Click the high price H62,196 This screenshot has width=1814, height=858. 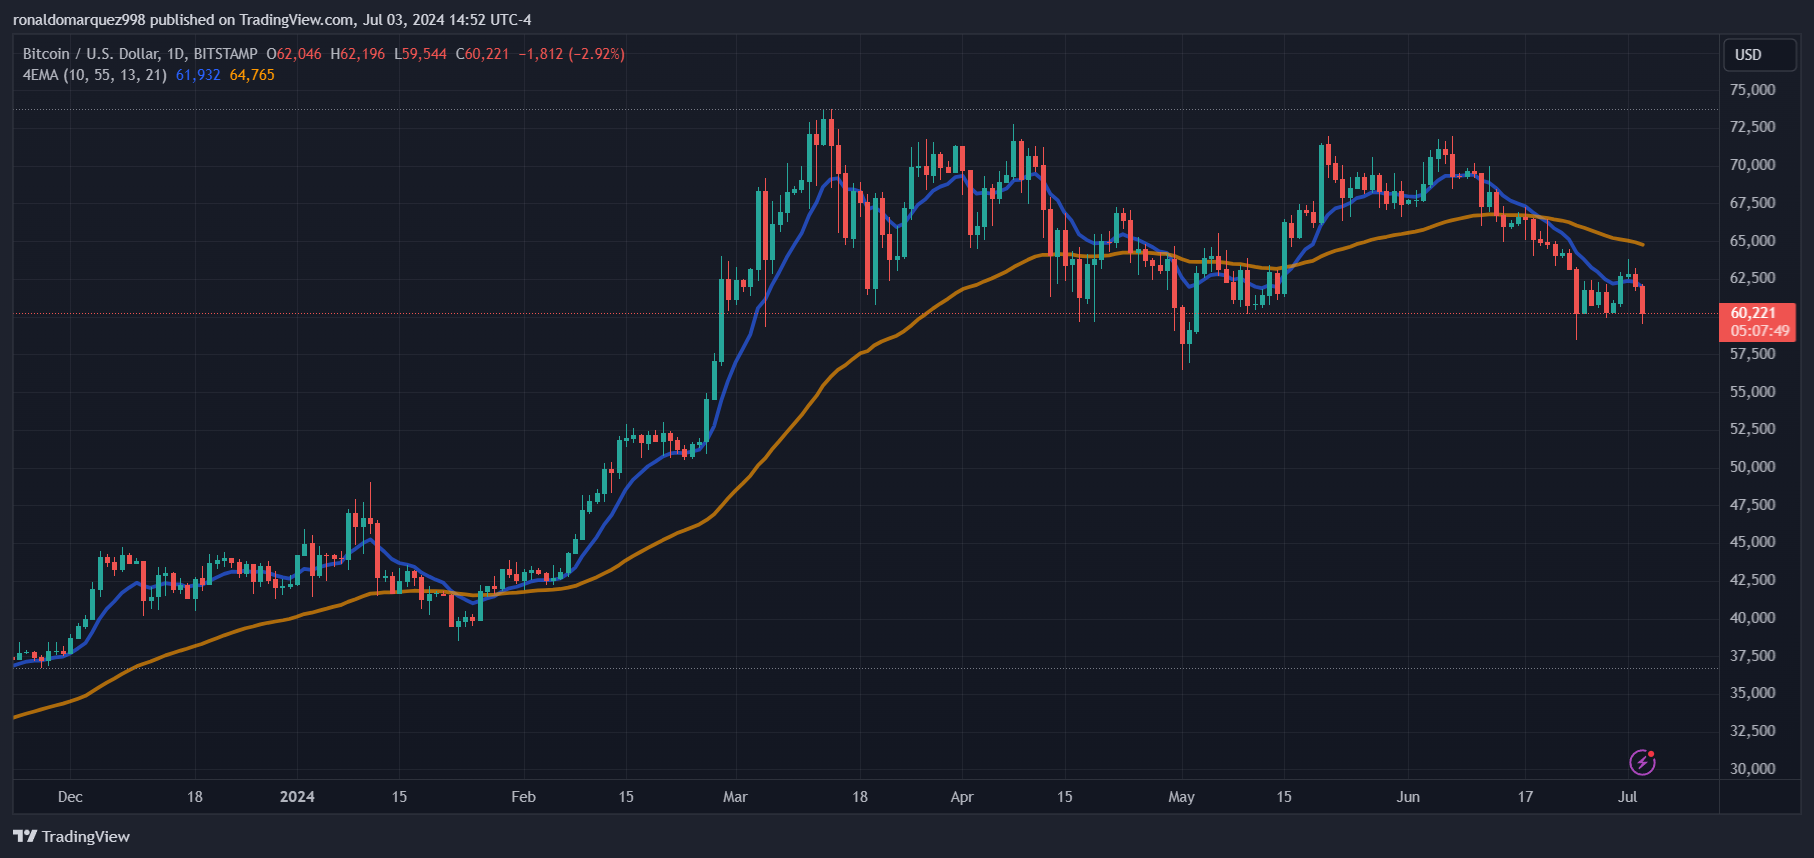pyautogui.click(x=358, y=54)
